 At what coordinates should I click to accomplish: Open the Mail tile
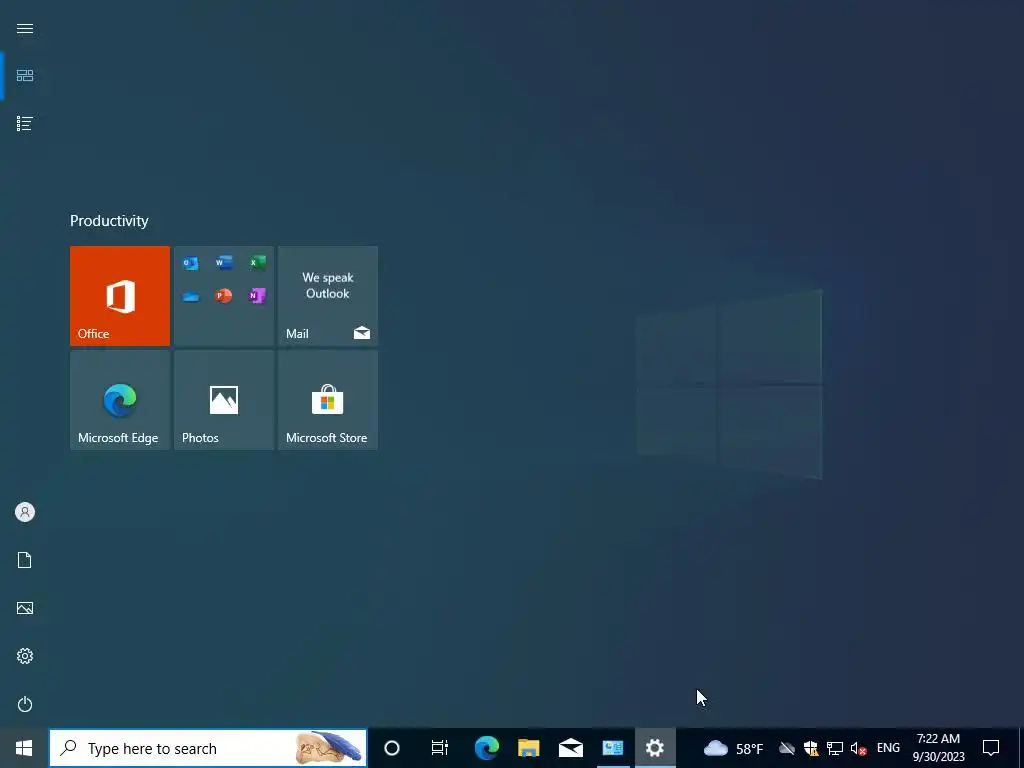click(328, 296)
